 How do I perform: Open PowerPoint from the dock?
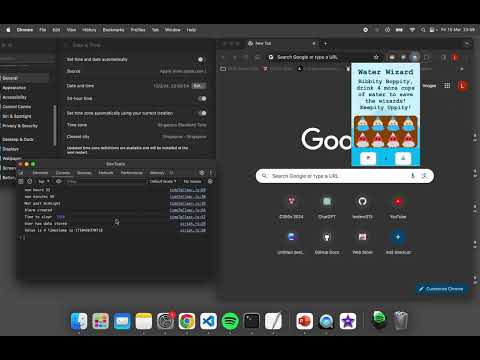[304, 321]
